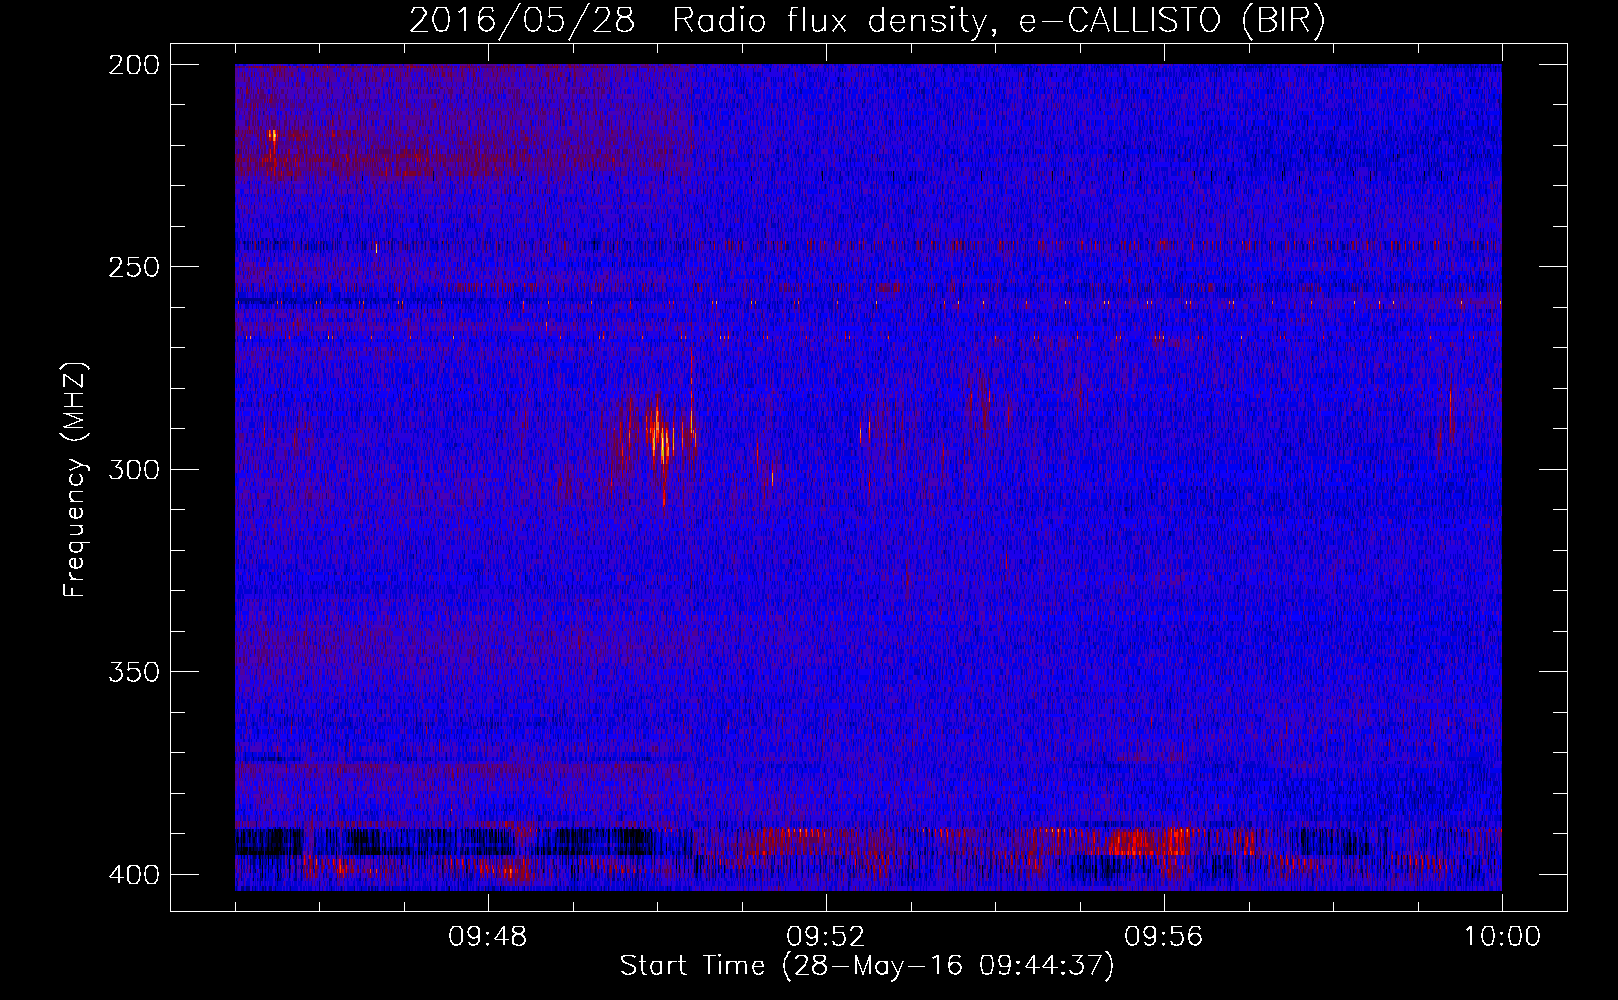Click the 200 frequency tick label
The image size is (1618, 1000).
(134, 64)
